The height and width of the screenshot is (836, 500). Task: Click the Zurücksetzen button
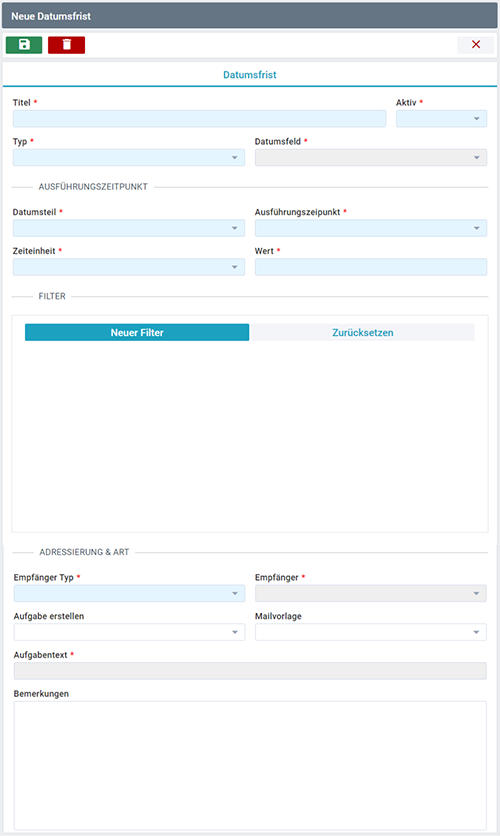[x=362, y=332]
